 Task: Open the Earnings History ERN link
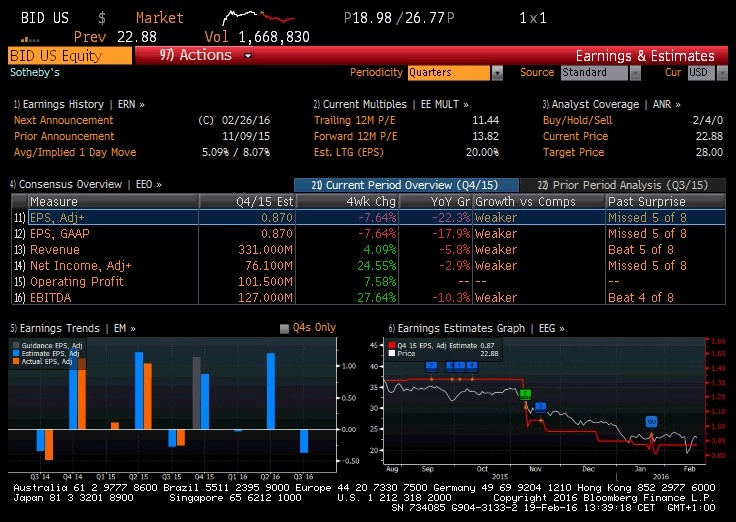click(x=79, y=105)
